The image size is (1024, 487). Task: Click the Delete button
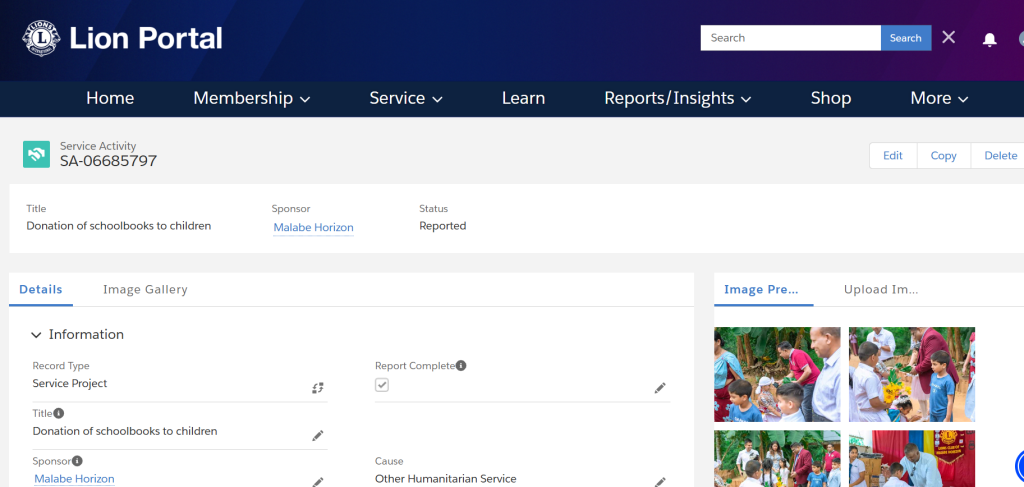pyautogui.click(x=1000, y=155)
